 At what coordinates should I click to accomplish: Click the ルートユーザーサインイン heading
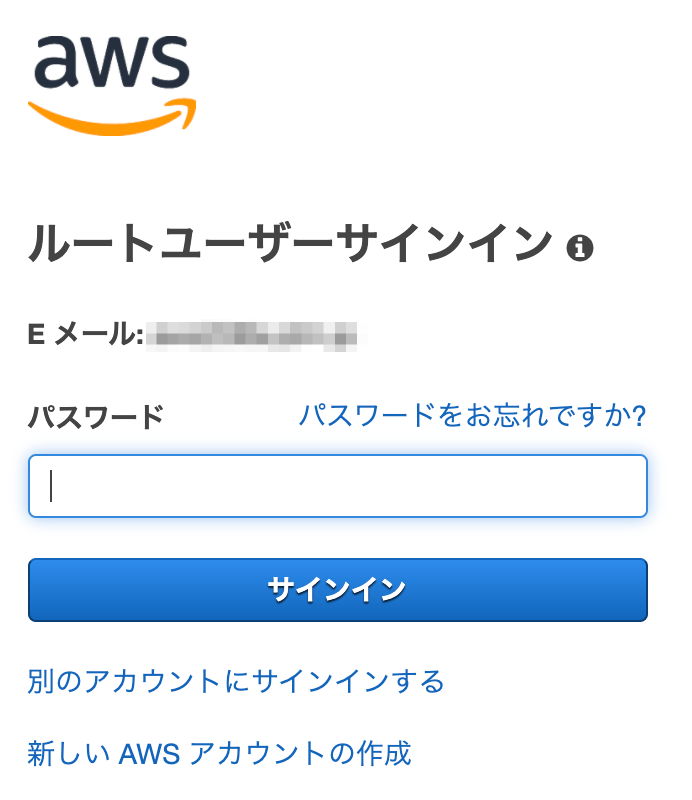290,245
